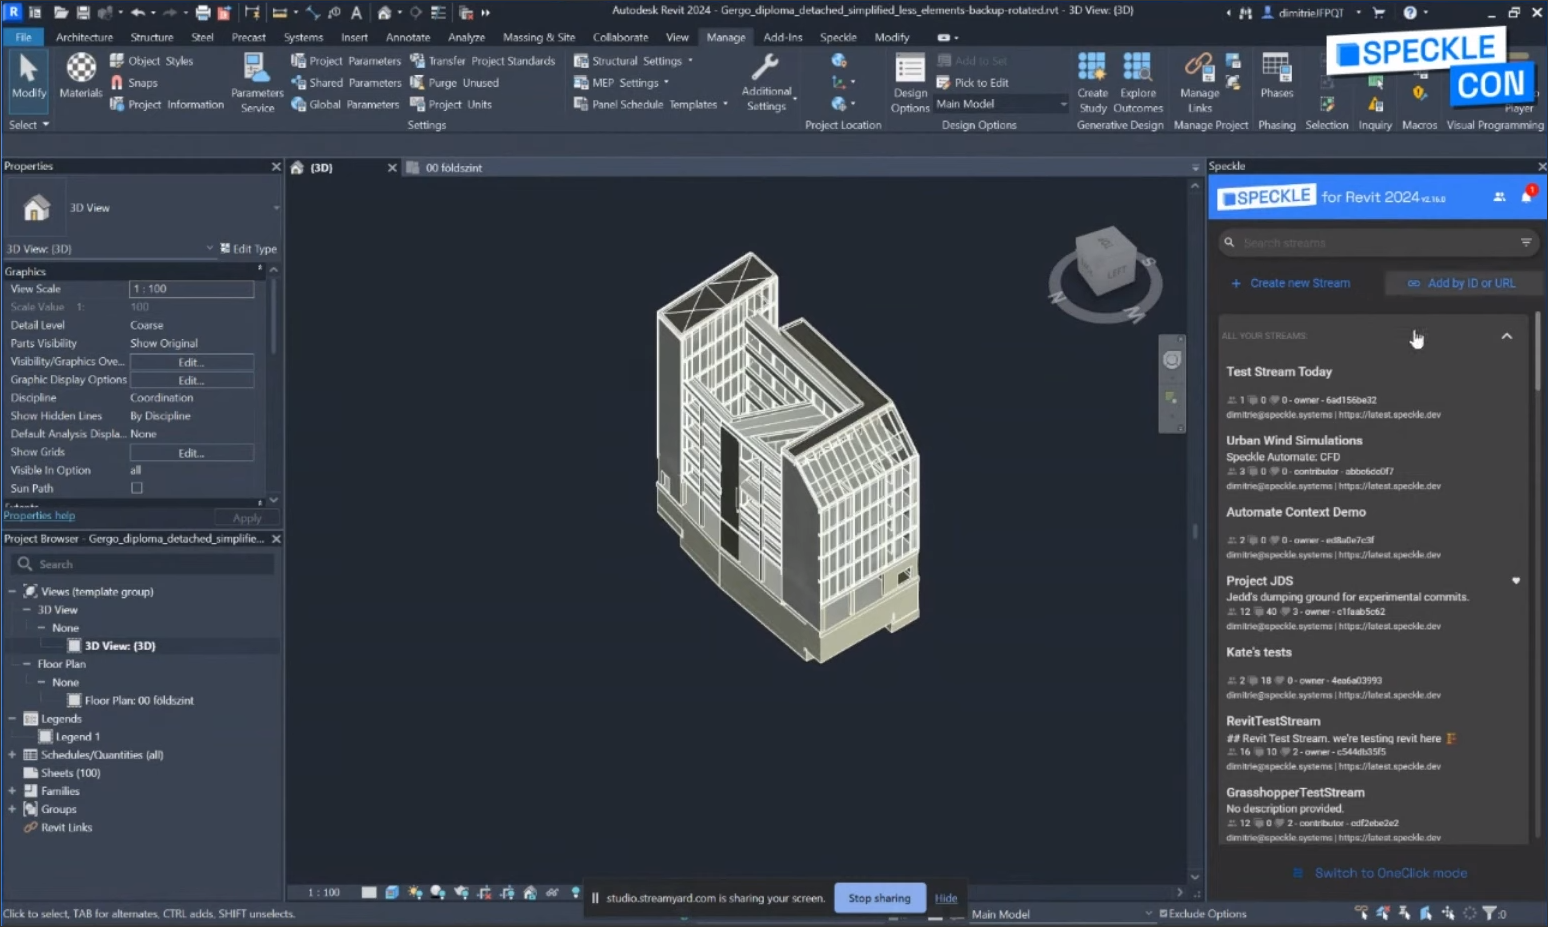Expand the Groups tree node
This screenshot has width=1548, height=927.
[12, 809]
